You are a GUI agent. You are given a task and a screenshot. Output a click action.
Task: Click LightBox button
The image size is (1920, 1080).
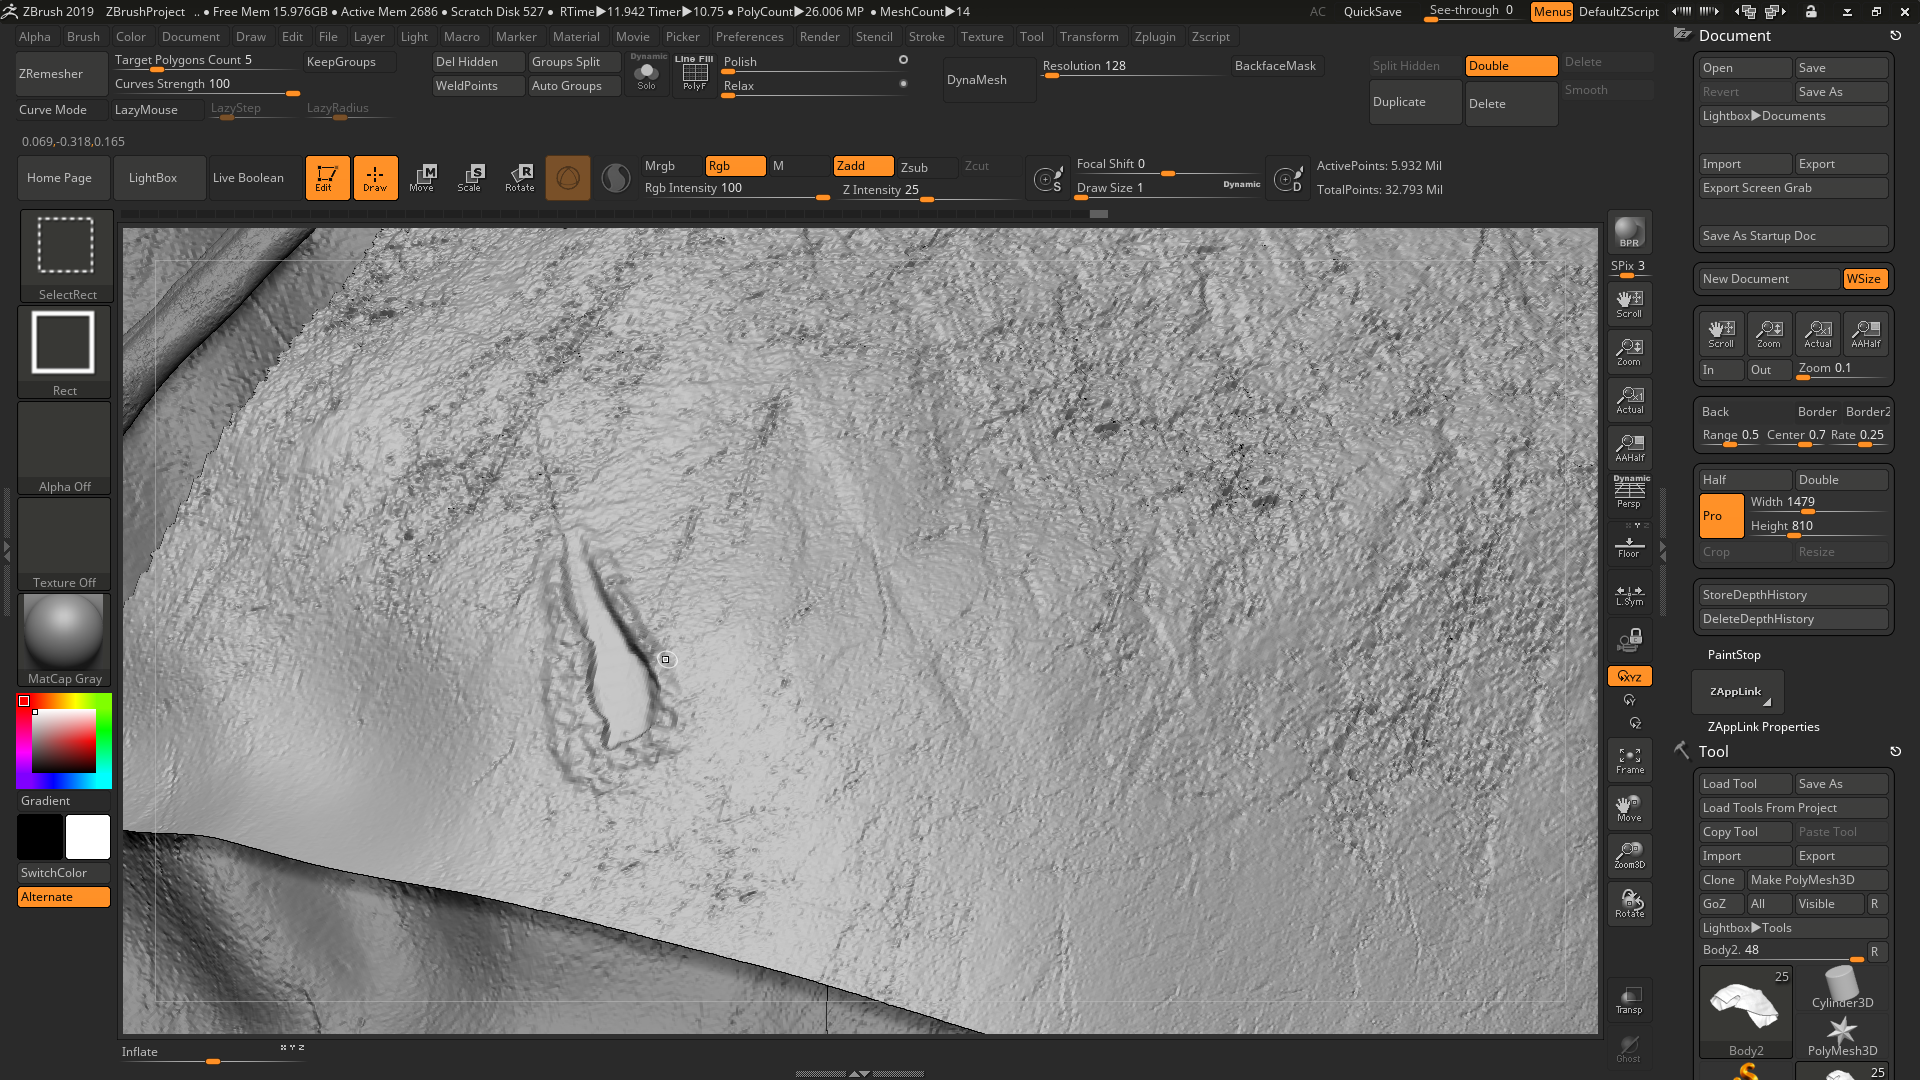(160, 178)
